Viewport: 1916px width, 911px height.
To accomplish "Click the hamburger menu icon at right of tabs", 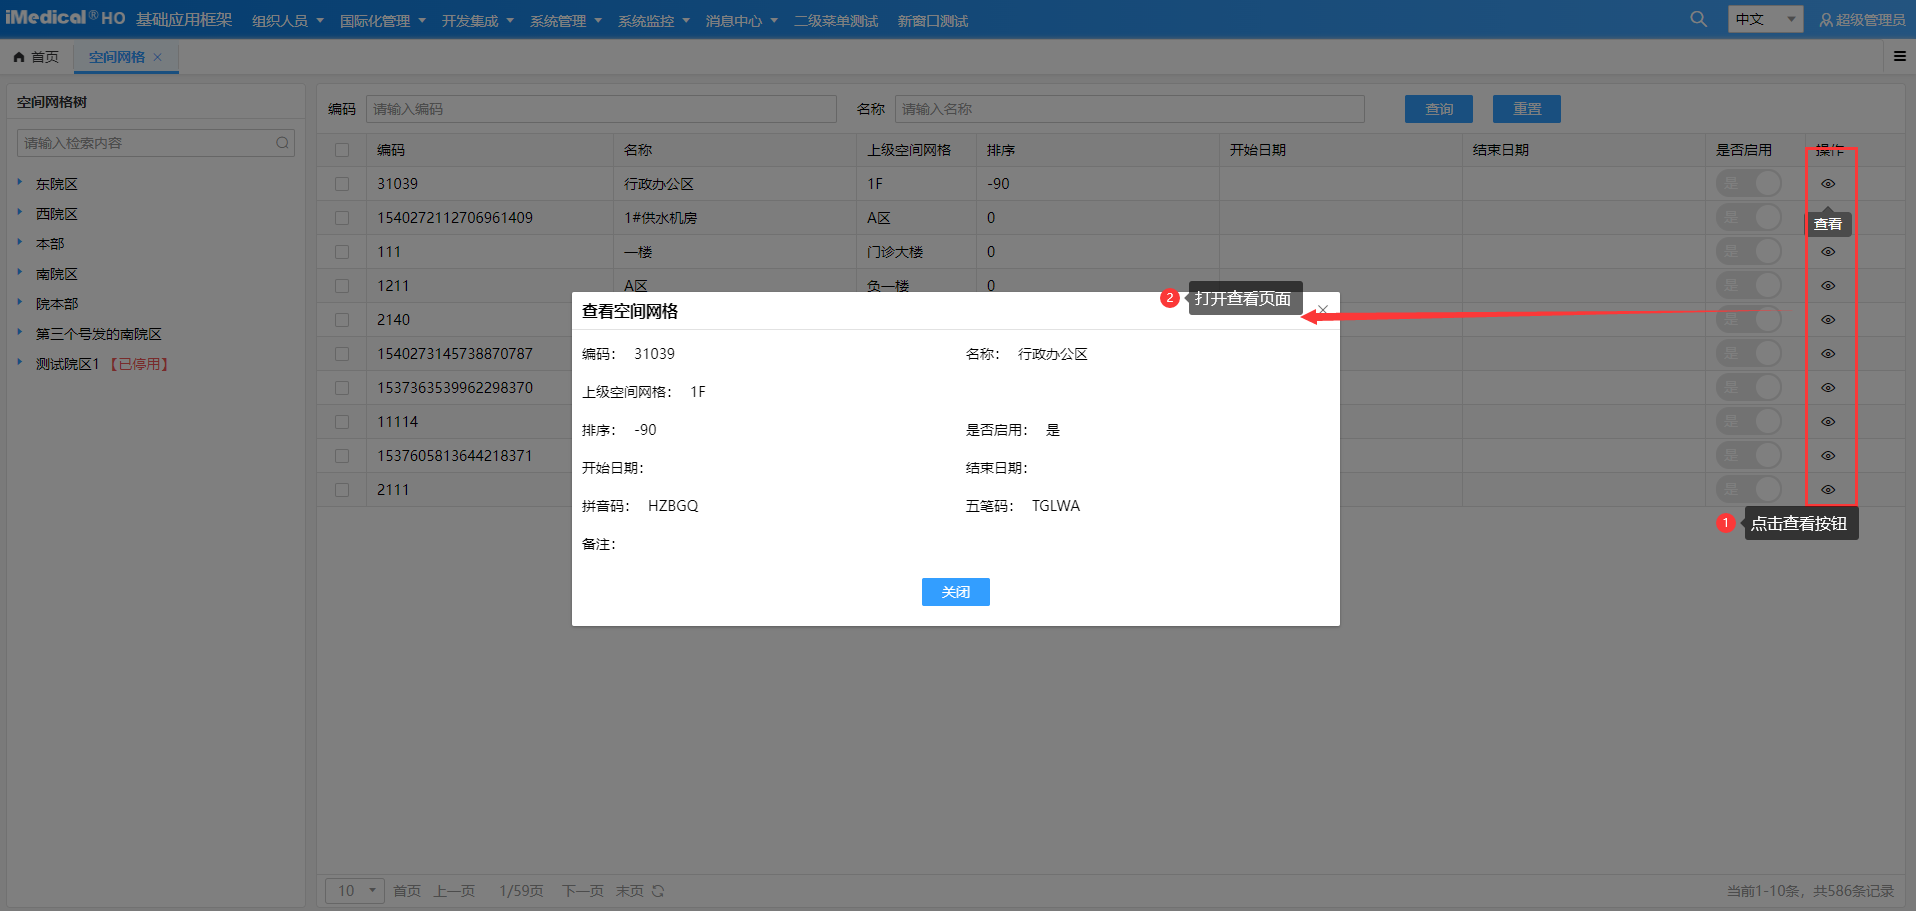I will coord(1899,57).
